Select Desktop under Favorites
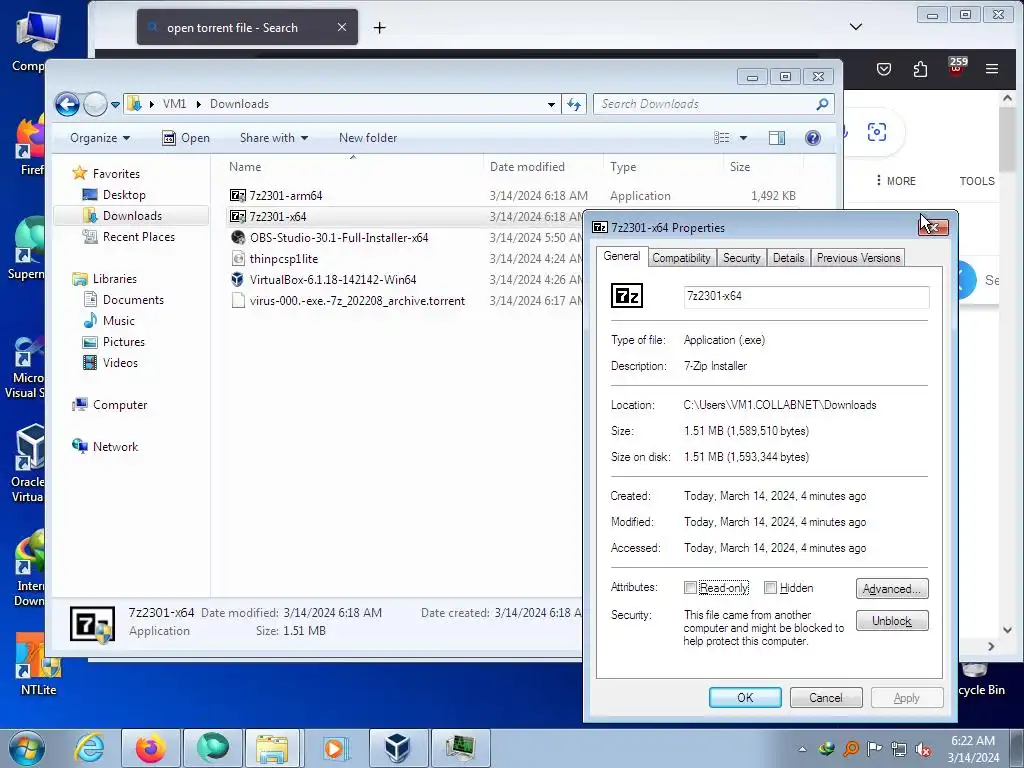This screenshot has height=768, width=1024. pos(114,195)
